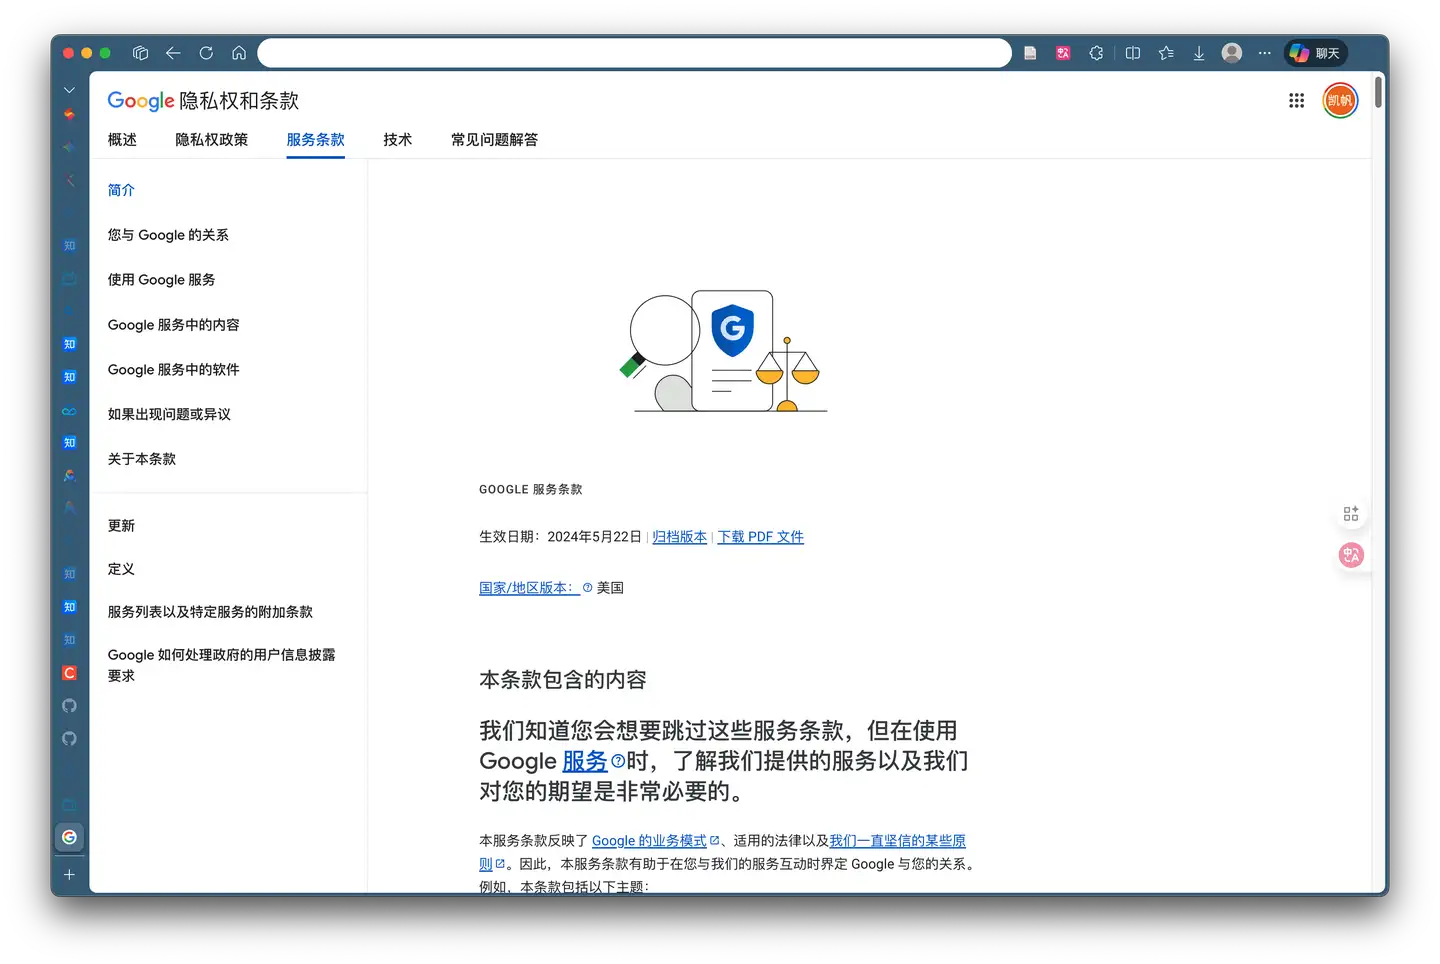The width and height of the screenshot is (1440, 964).
Task: Open the browser home page
Action: pos(239,53)
